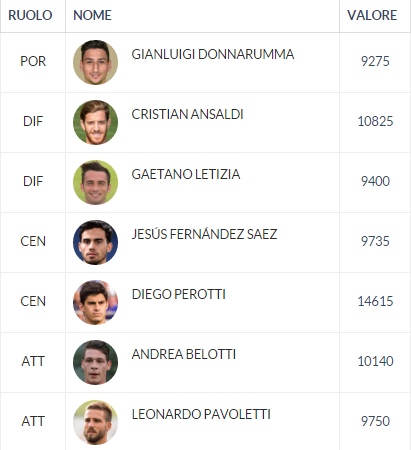Image resolution: width=411 pixels, height=450 pixels.
Task: Click Diego Perotti's avatar image
Action: coord(95,302)
